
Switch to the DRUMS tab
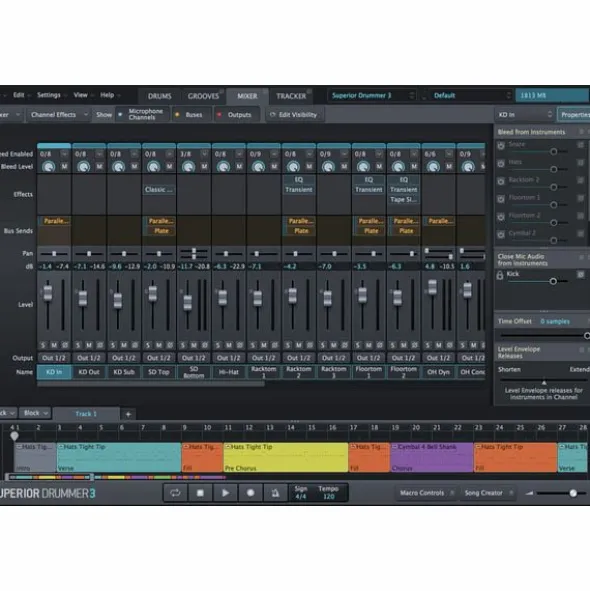tap(159, 96)
